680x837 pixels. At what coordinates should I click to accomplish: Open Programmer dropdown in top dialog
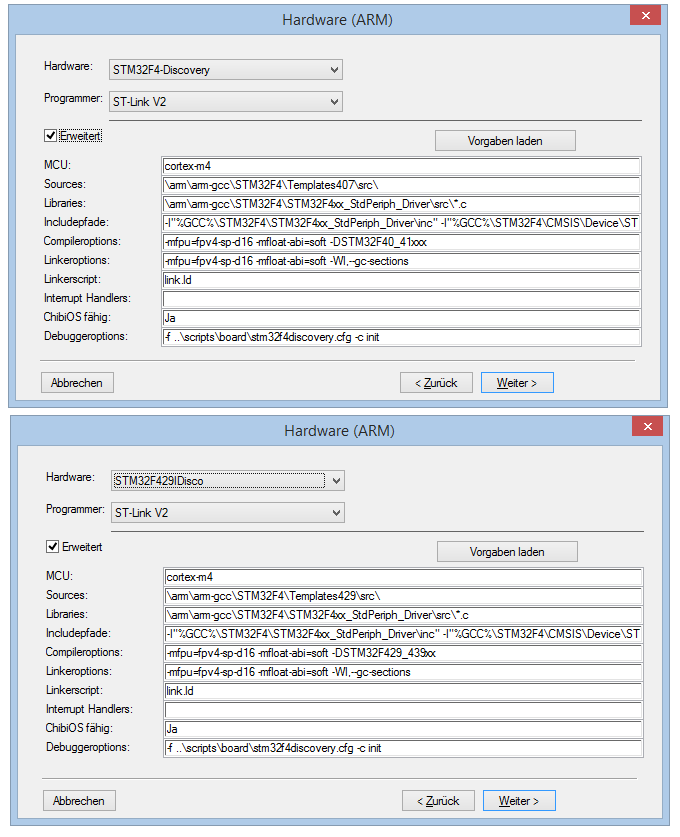(x=225, y=101)
